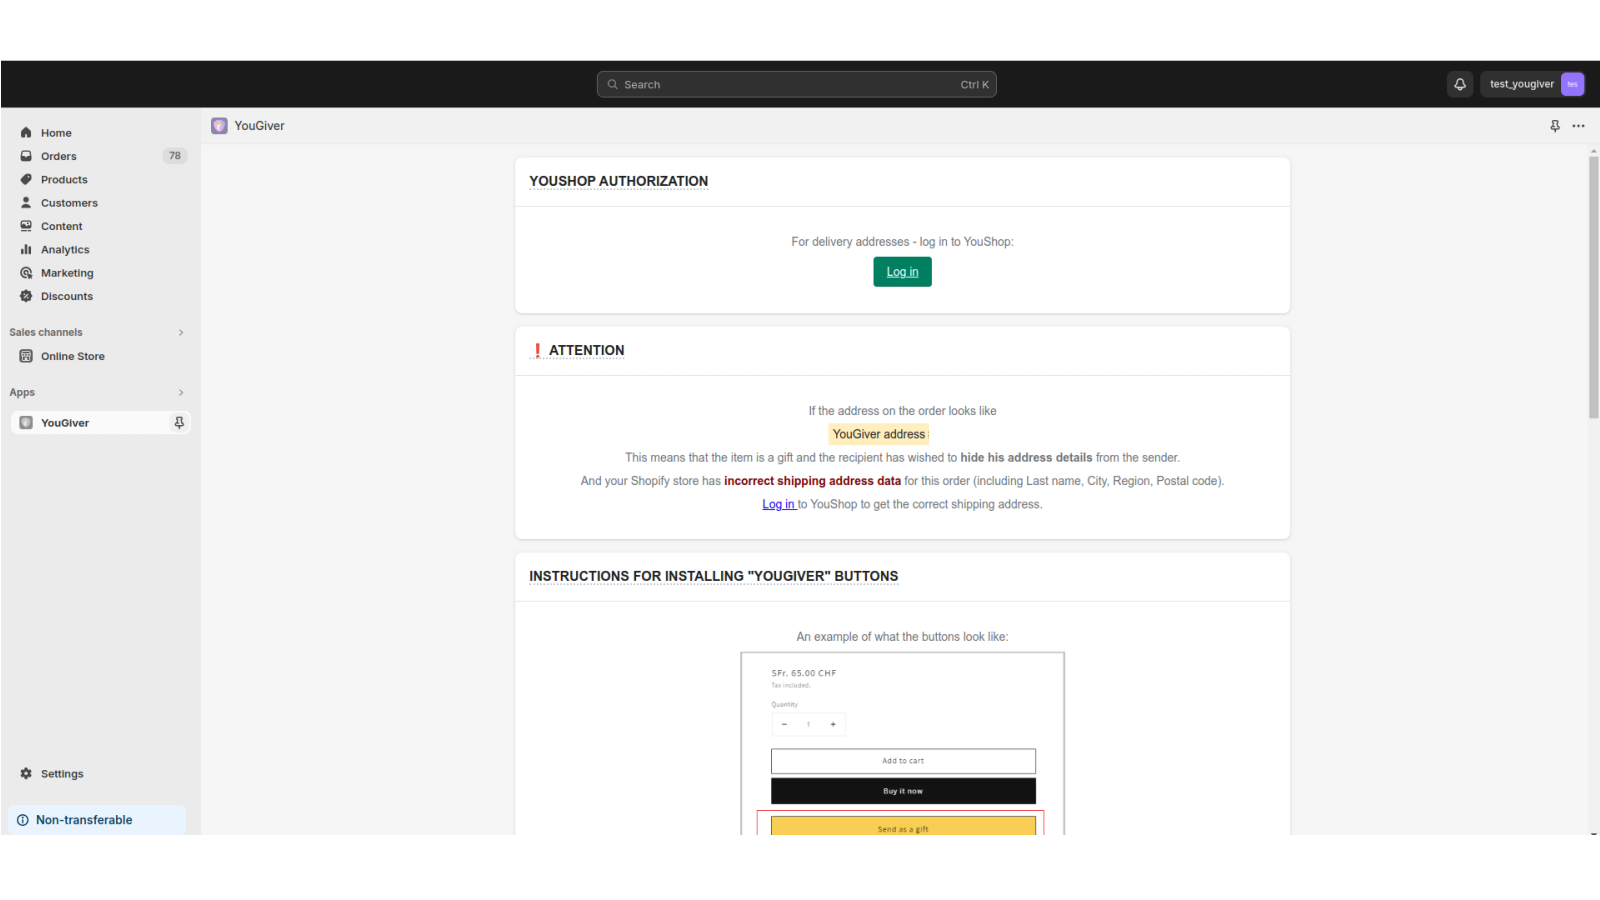This screenshot has height=900, width=1600.
Task: Open the Online Store channel
Action: [72, 356]
